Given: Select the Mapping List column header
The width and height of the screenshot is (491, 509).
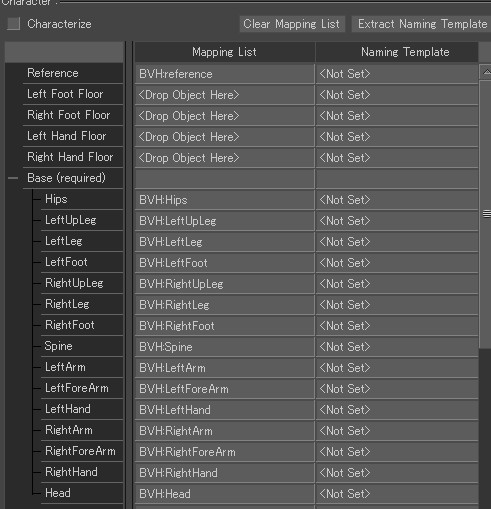Looking at the screenshot, I should [225, 52].
